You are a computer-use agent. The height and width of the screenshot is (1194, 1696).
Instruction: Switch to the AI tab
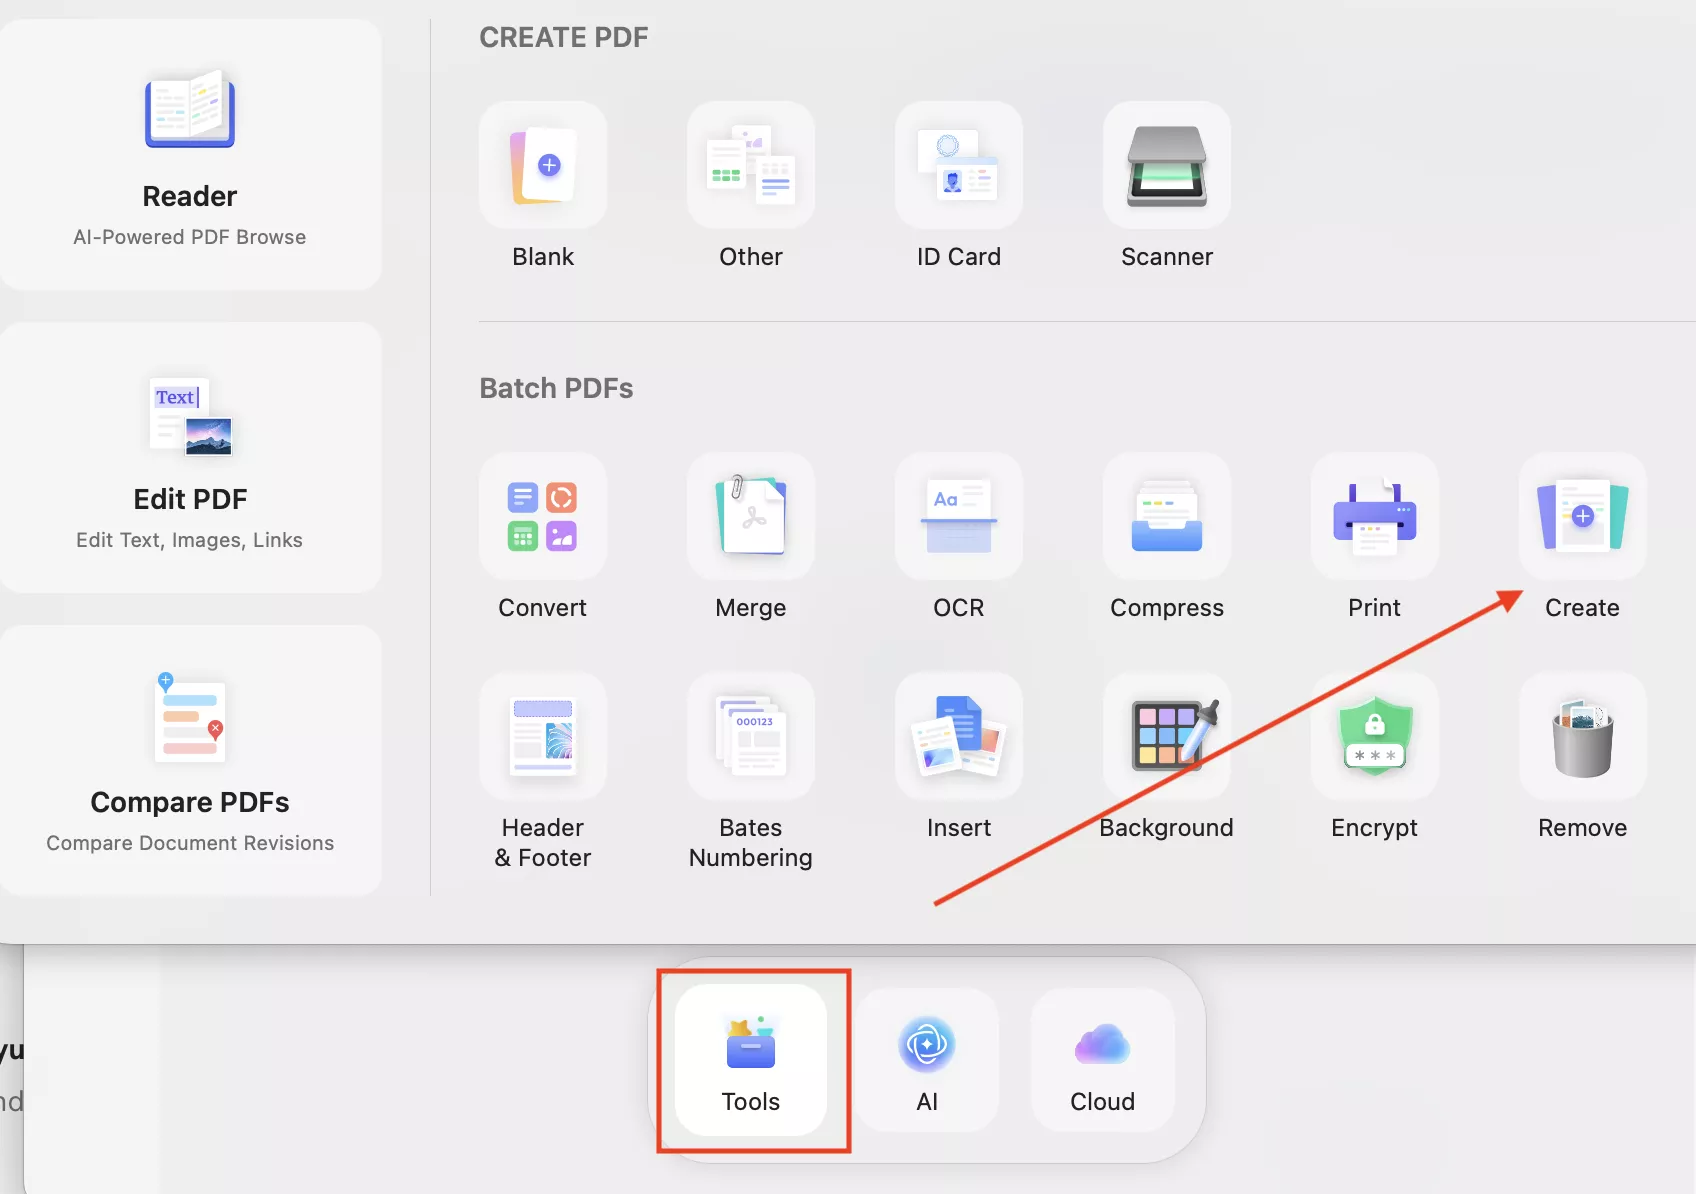(927, 1060)
